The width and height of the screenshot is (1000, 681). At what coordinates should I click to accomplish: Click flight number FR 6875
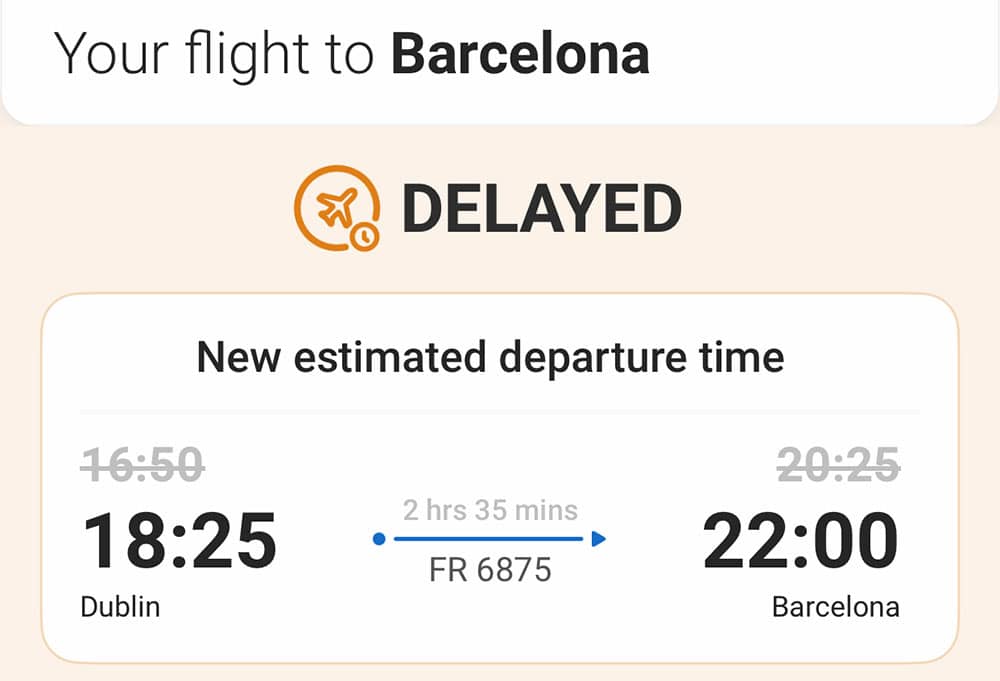[490, 570]
